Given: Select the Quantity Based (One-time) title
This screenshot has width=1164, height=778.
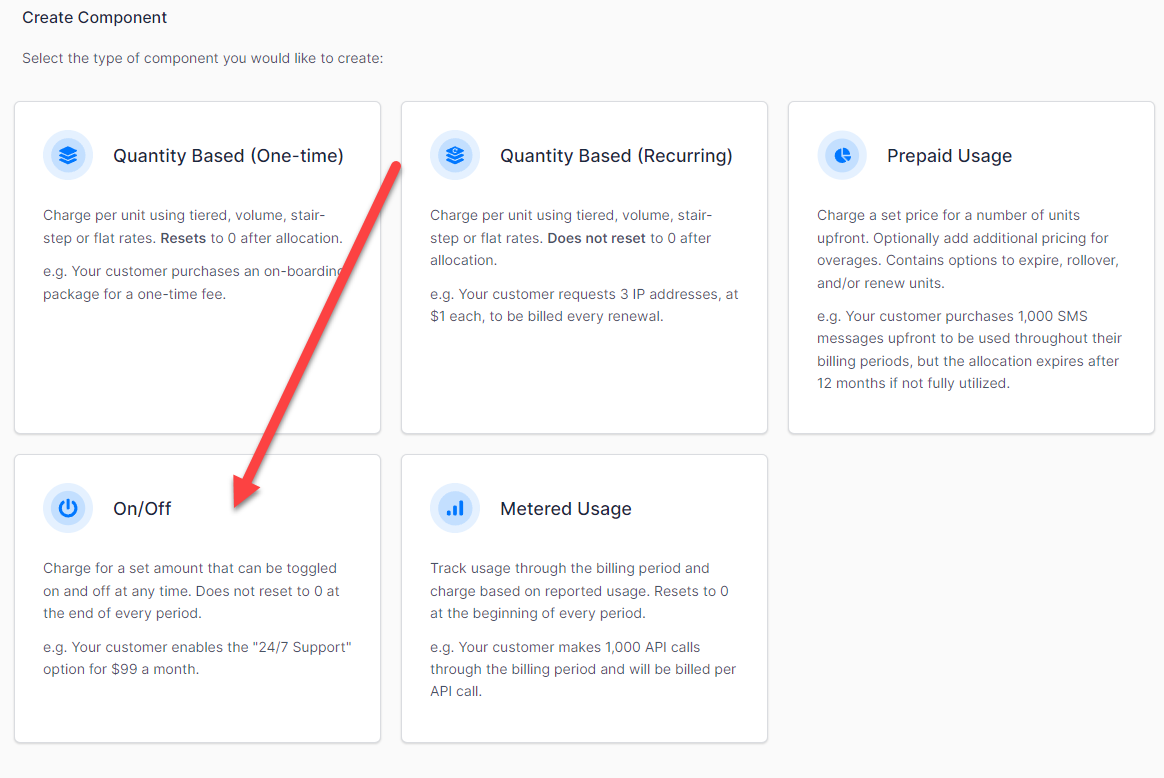Looking at the screenshot, I should 228,156.
